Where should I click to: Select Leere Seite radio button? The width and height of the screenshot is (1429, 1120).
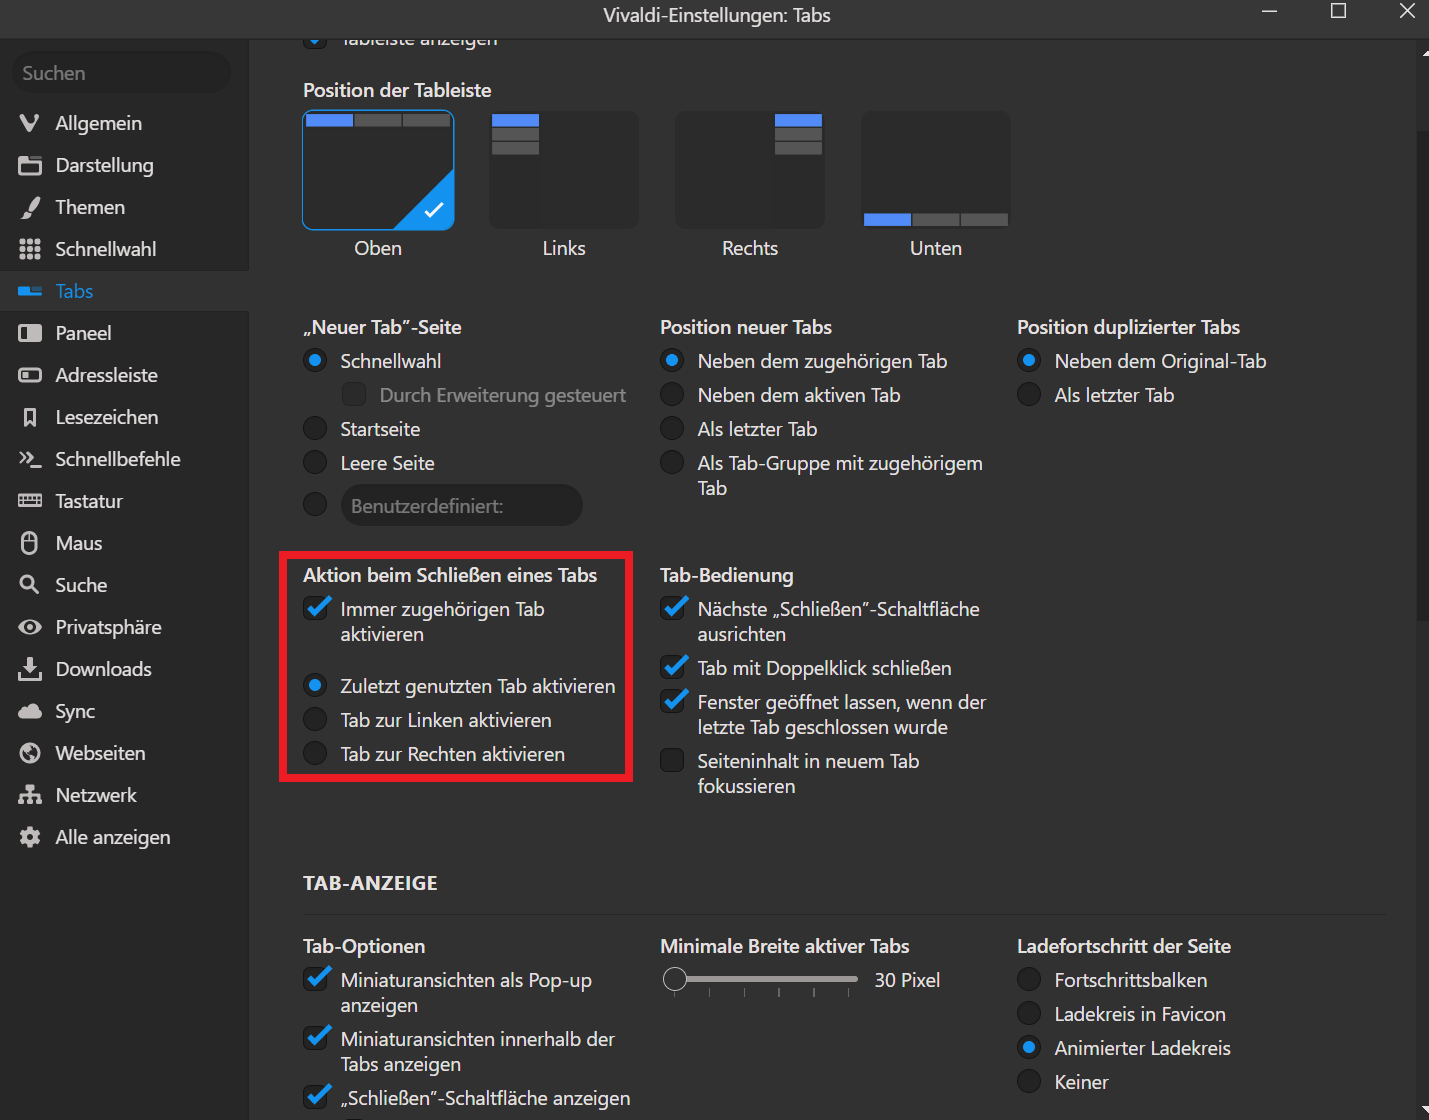point(315,463)
